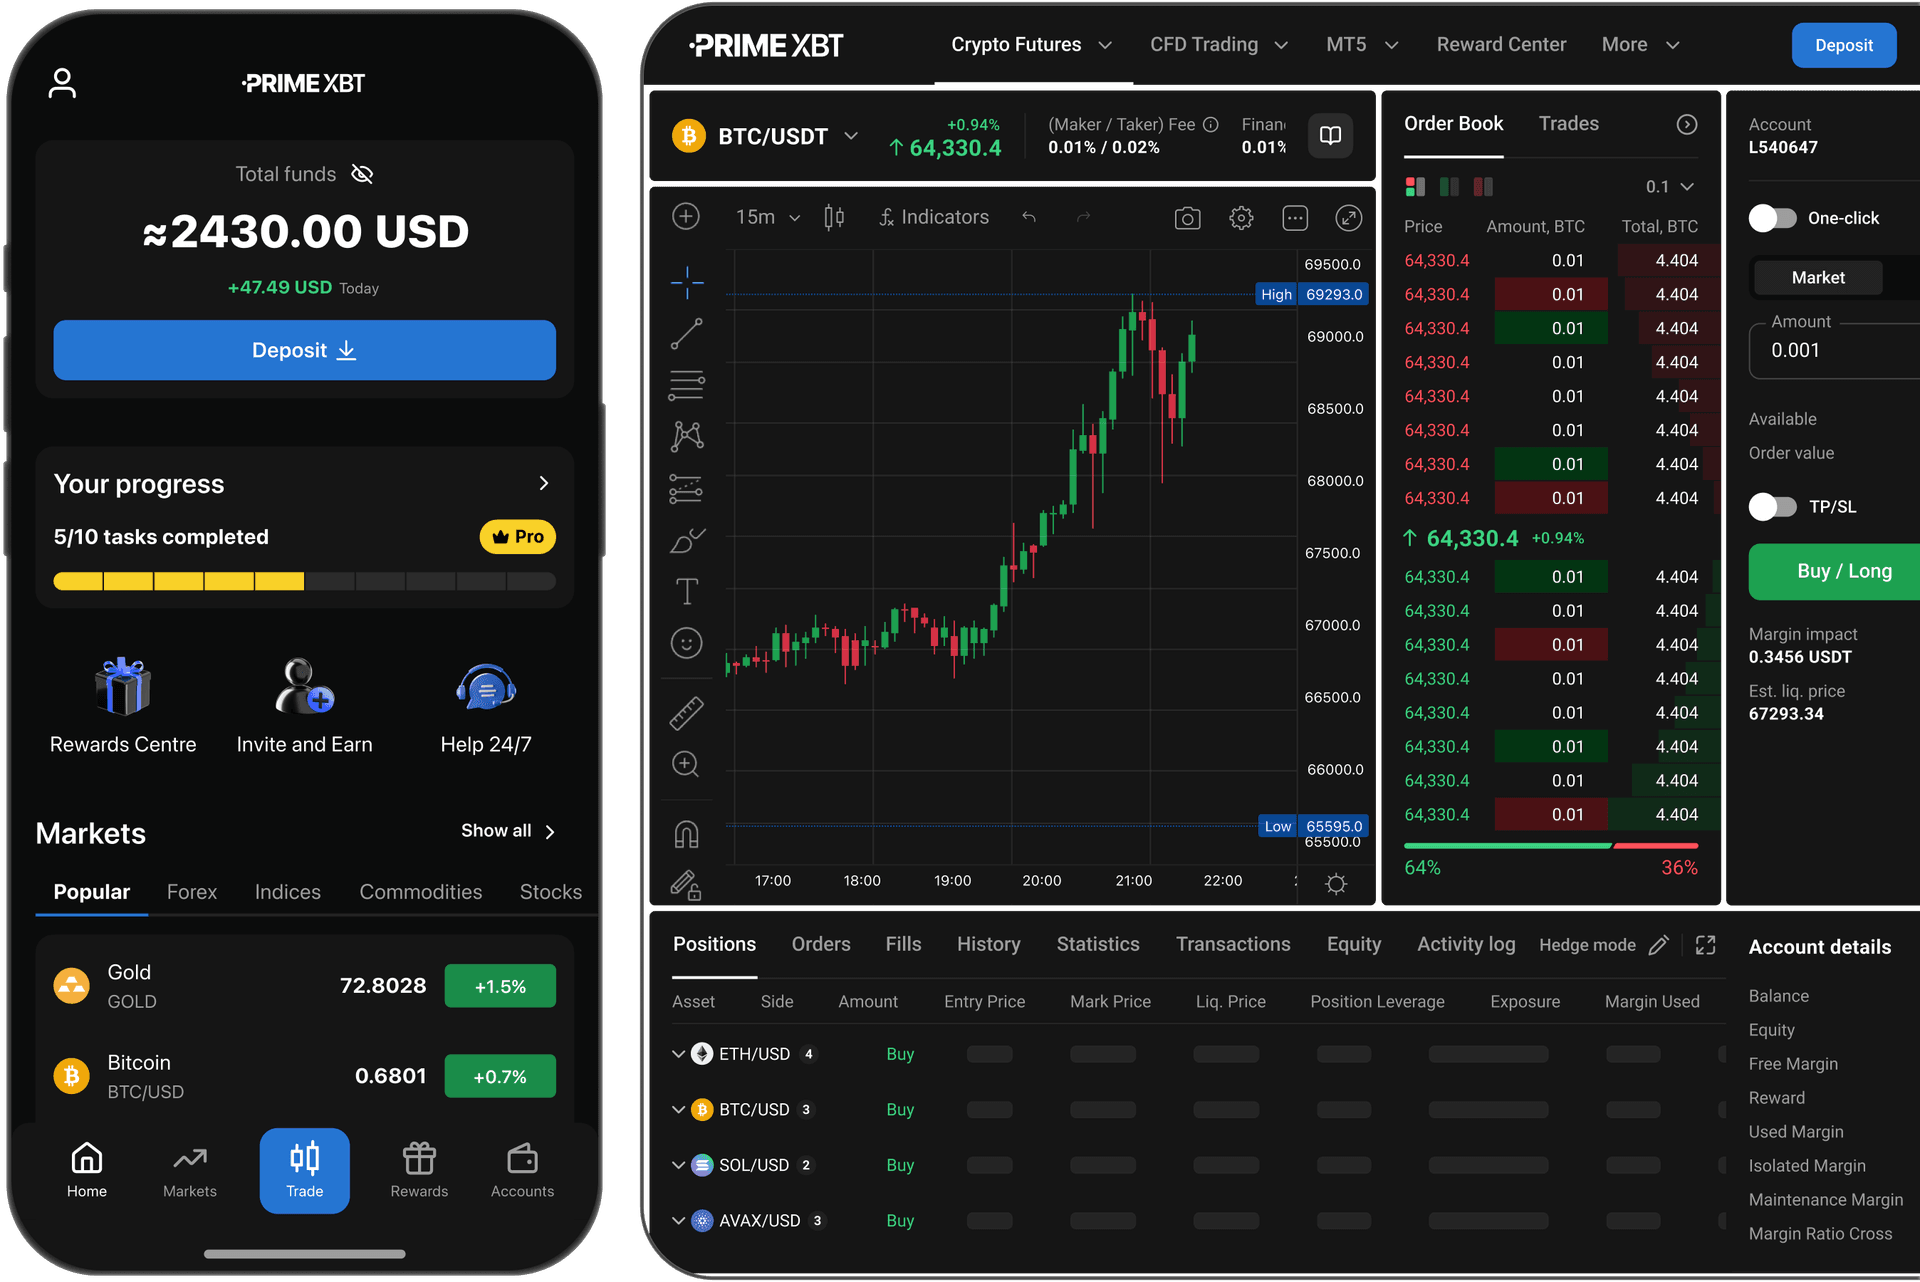Select the brush drawing tool
Screen dimensions: 1920x1282
coord(687,541)
